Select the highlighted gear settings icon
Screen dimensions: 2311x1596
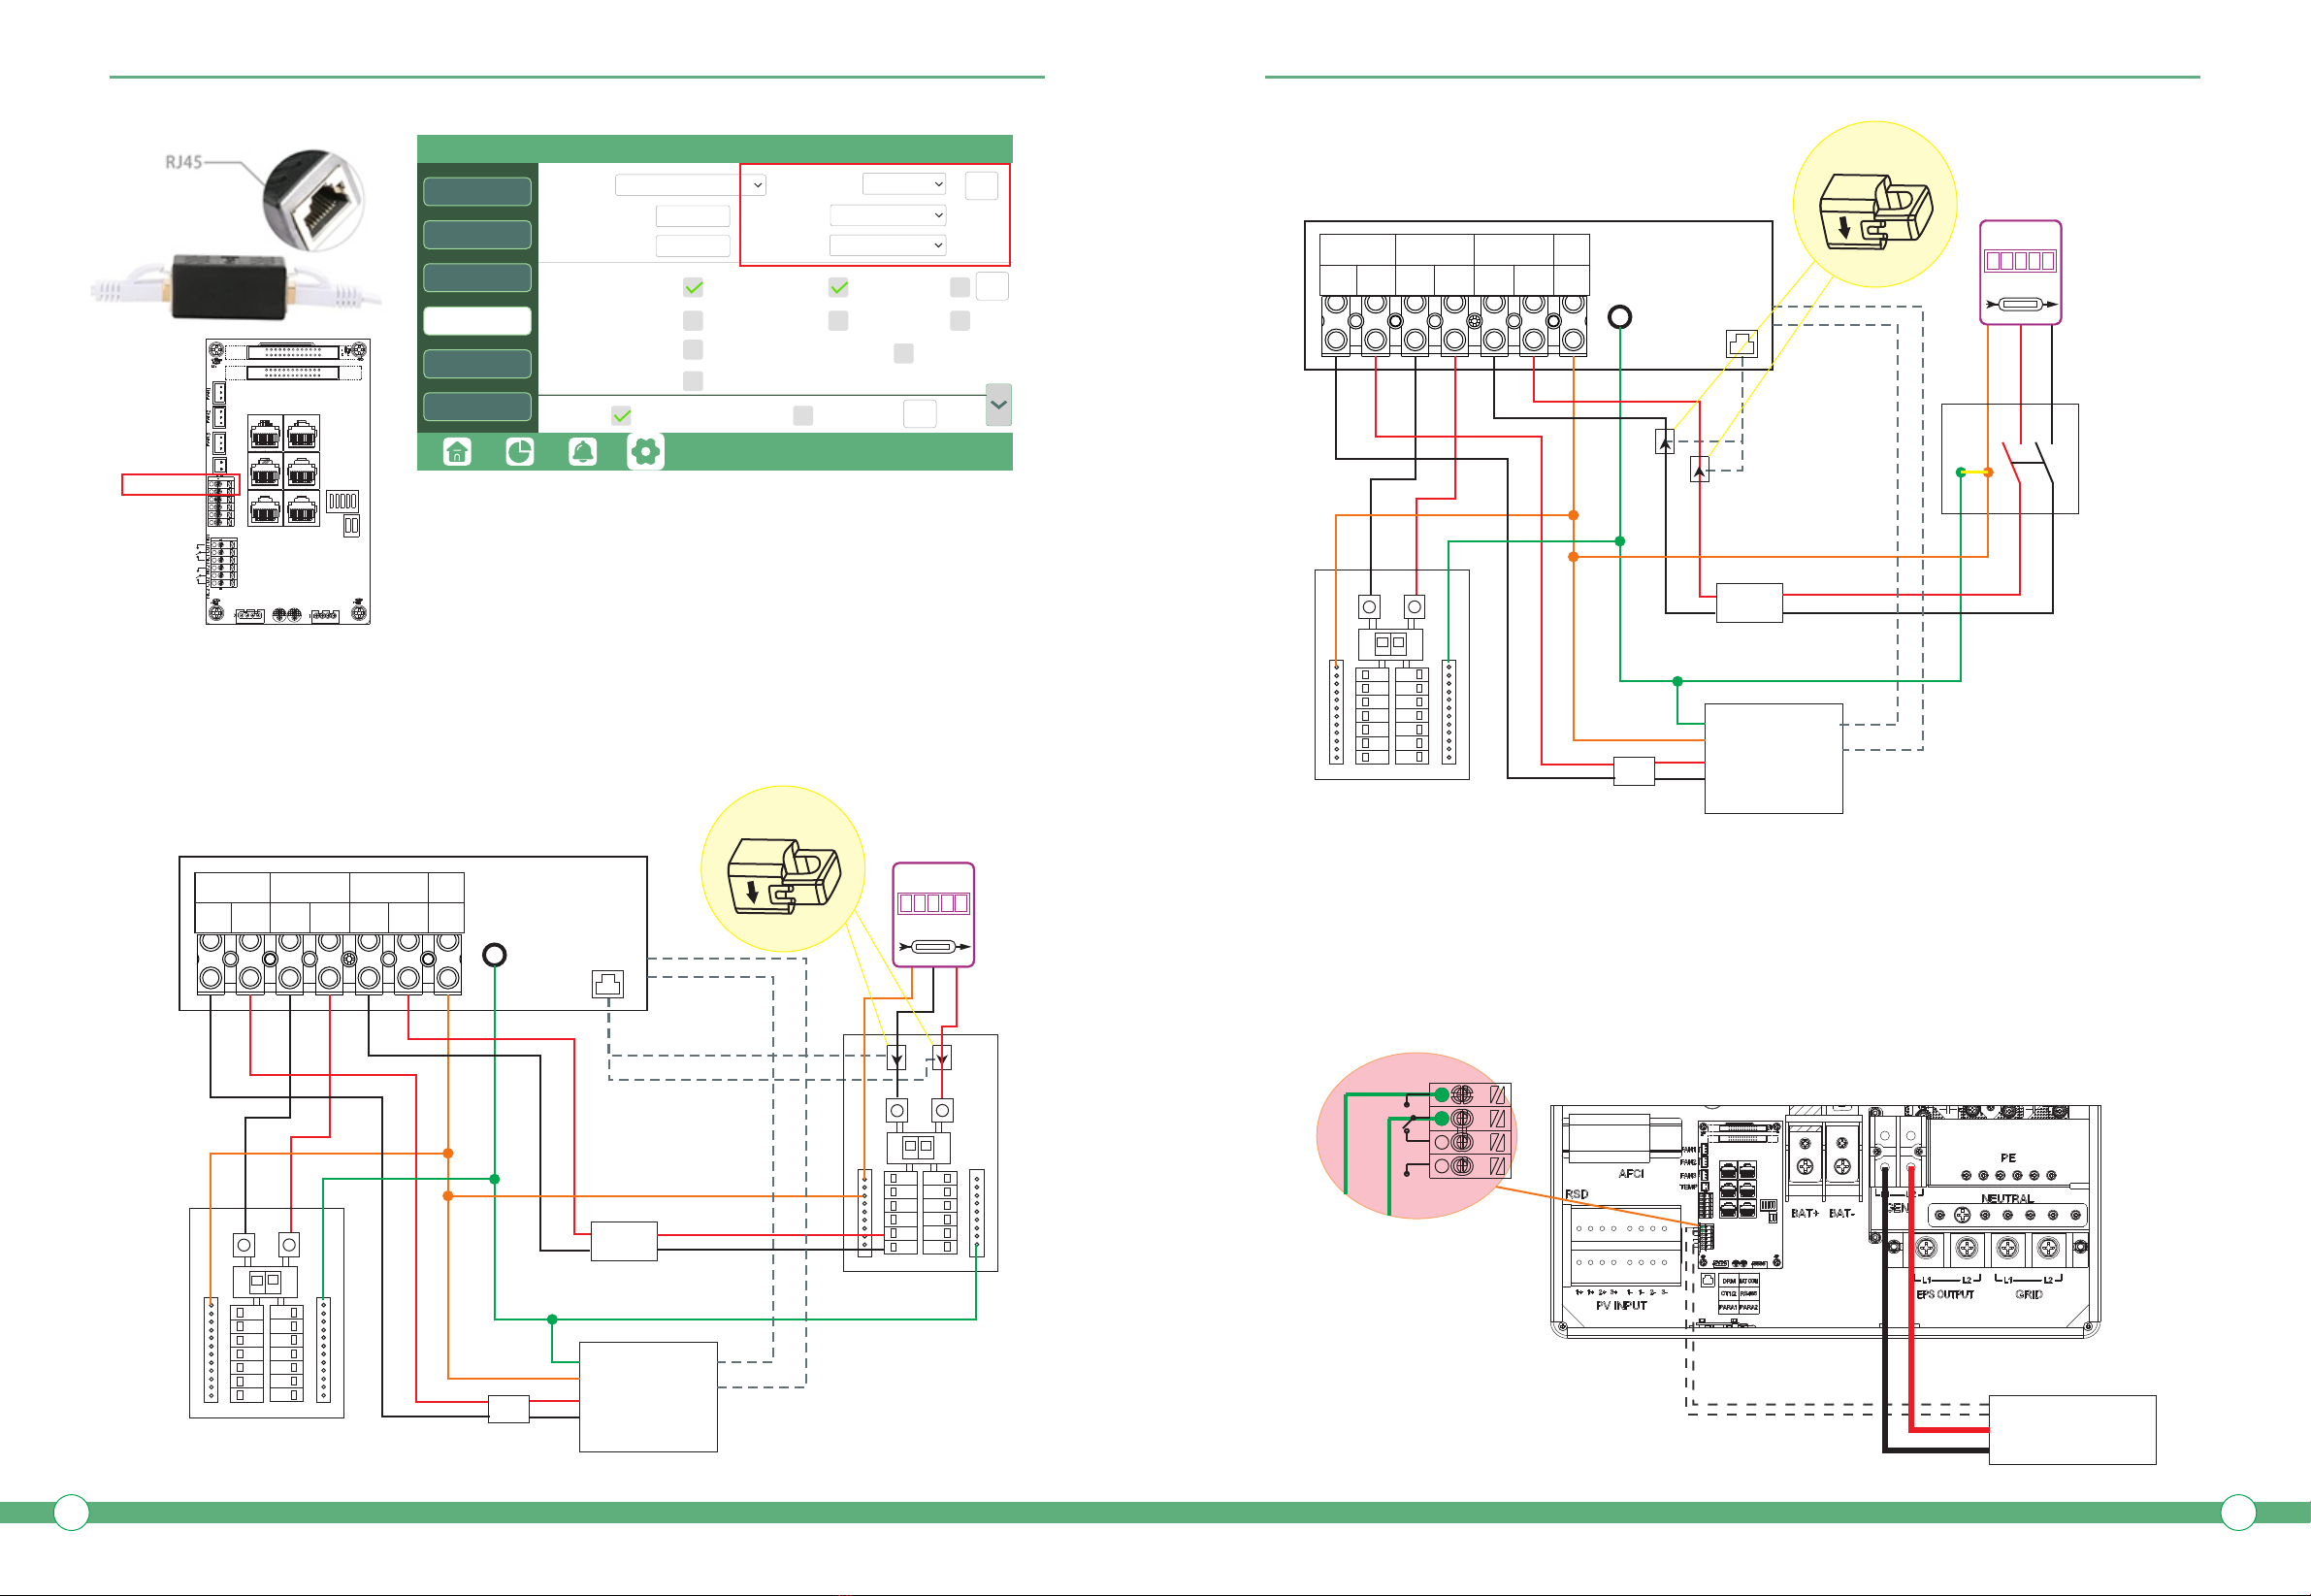645,452
